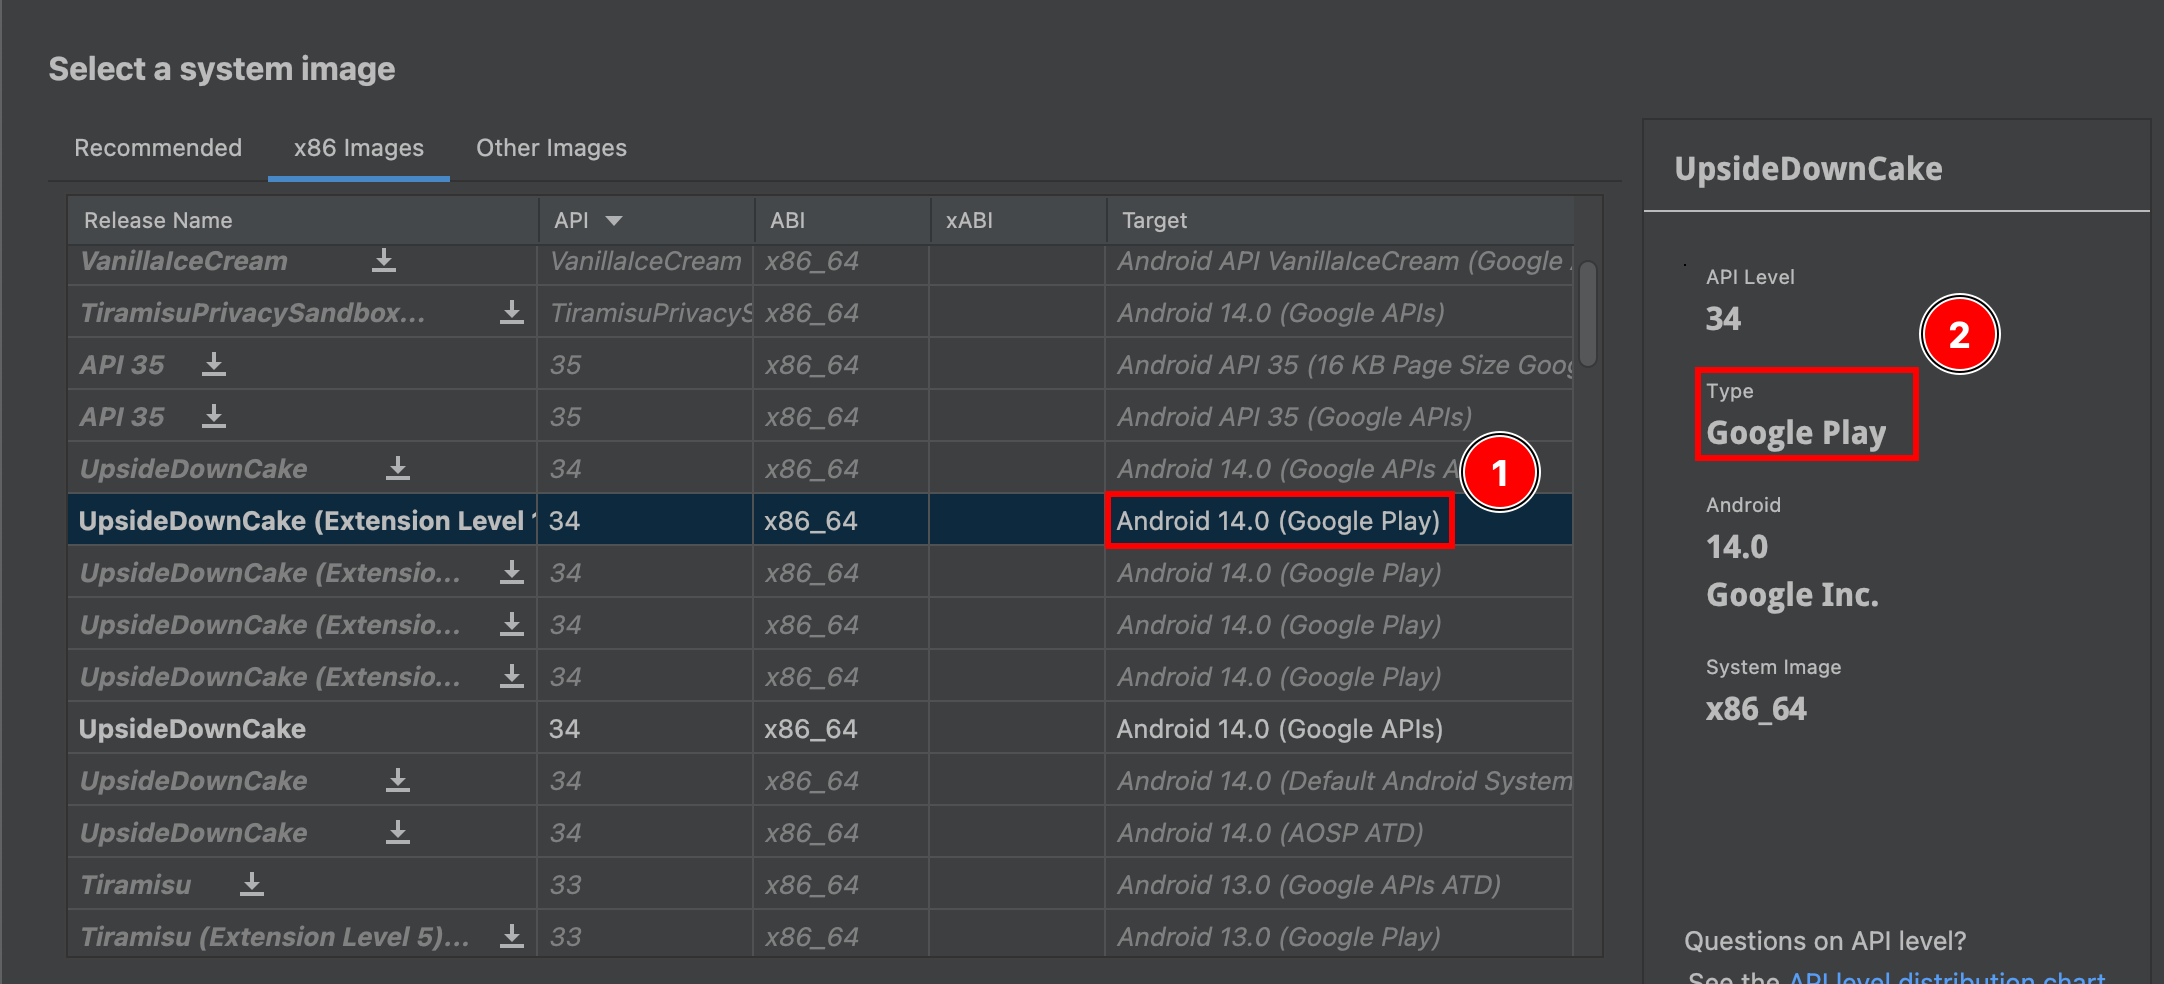Download the first UpsideDownCake Extension image
Screen dimensions: 2164x984
pos(512,572)
